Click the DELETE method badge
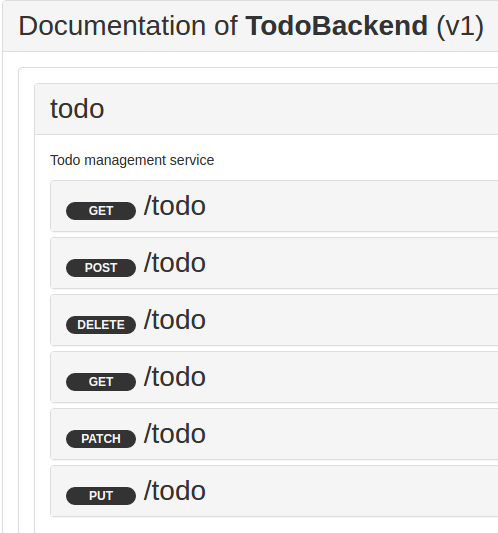 101,325
